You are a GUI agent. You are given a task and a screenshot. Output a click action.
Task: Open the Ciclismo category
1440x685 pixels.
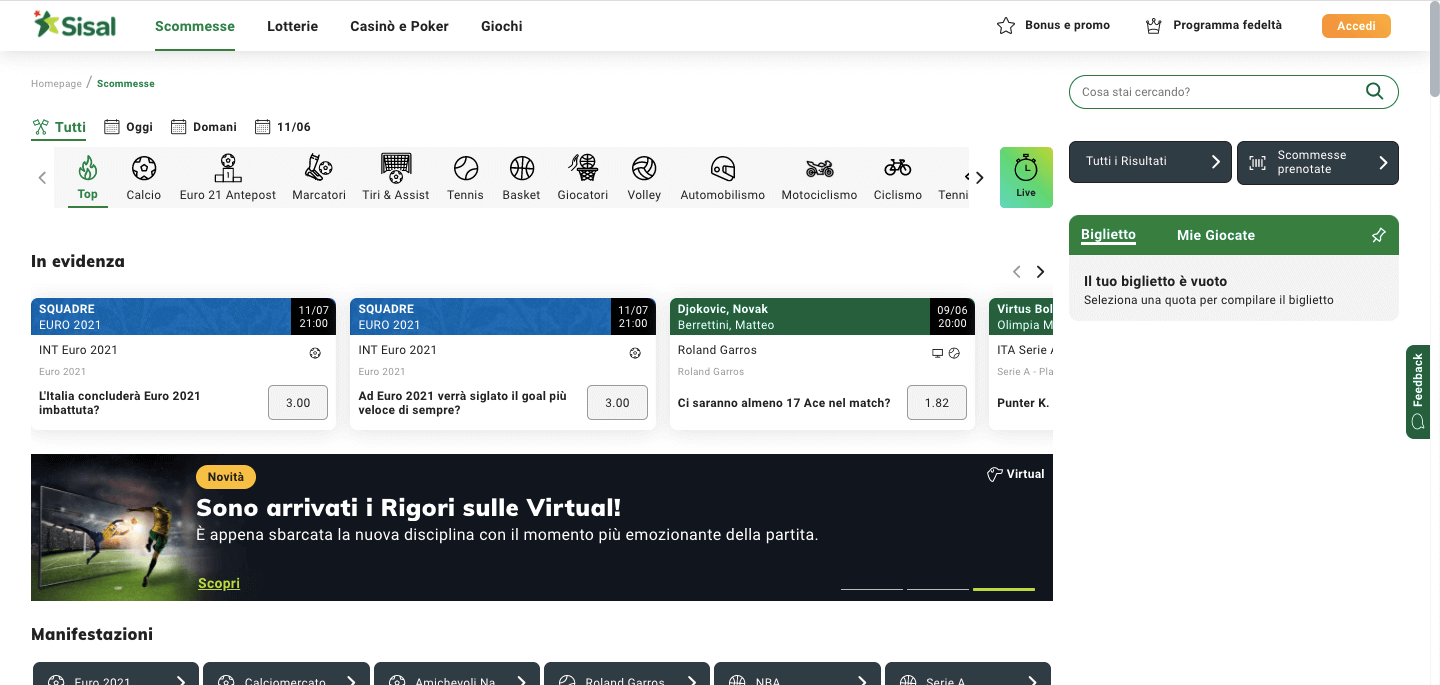tap(898, 178)
